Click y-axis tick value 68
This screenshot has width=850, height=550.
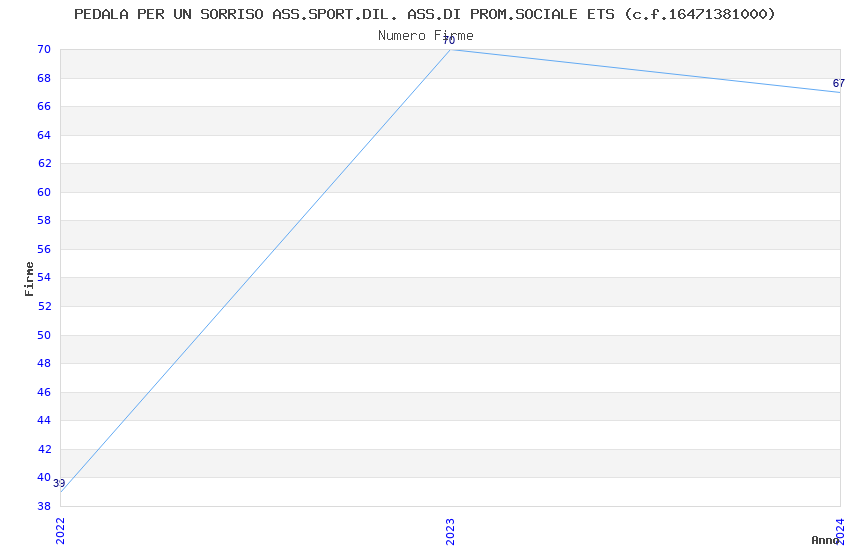point(44,78)
